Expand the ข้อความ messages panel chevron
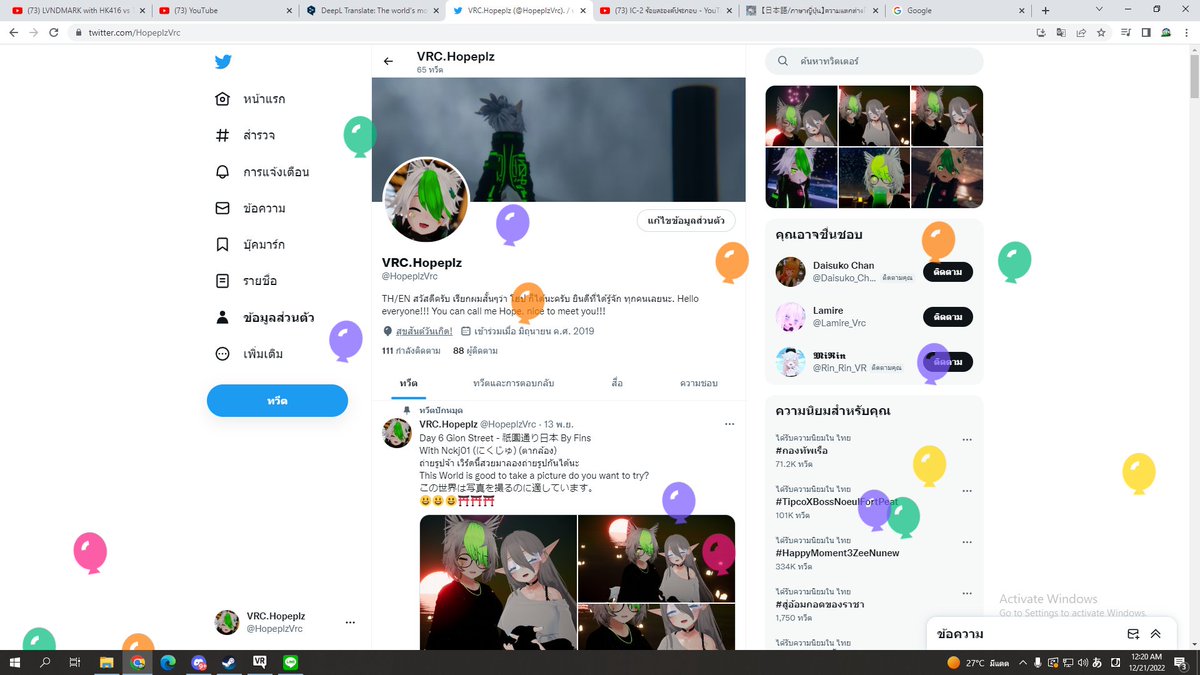Image resolution: width=1200 pixels, height=675 pixels. [1156, 633]
